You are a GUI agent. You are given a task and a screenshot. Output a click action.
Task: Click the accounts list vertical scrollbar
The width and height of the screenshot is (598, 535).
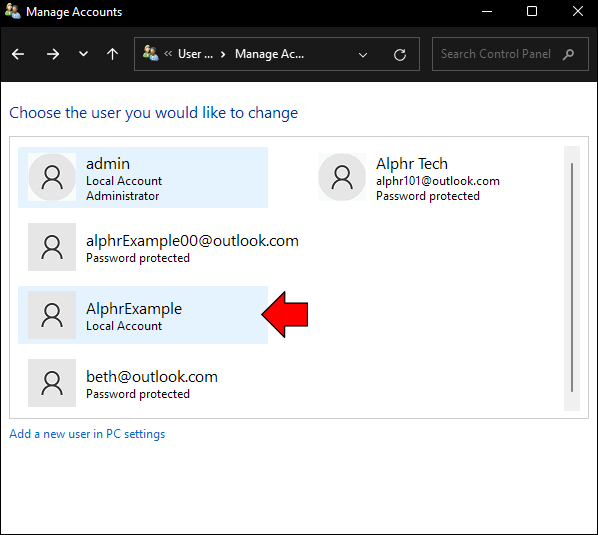(x=572, y=278)
